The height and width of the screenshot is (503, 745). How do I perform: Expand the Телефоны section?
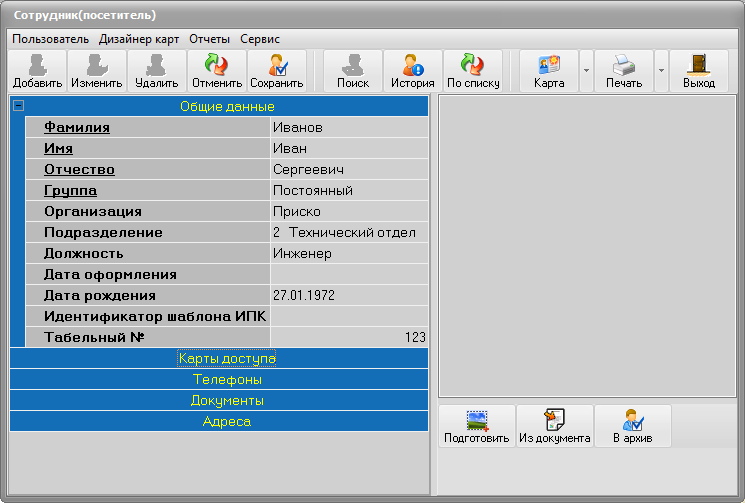pos(219,380)
